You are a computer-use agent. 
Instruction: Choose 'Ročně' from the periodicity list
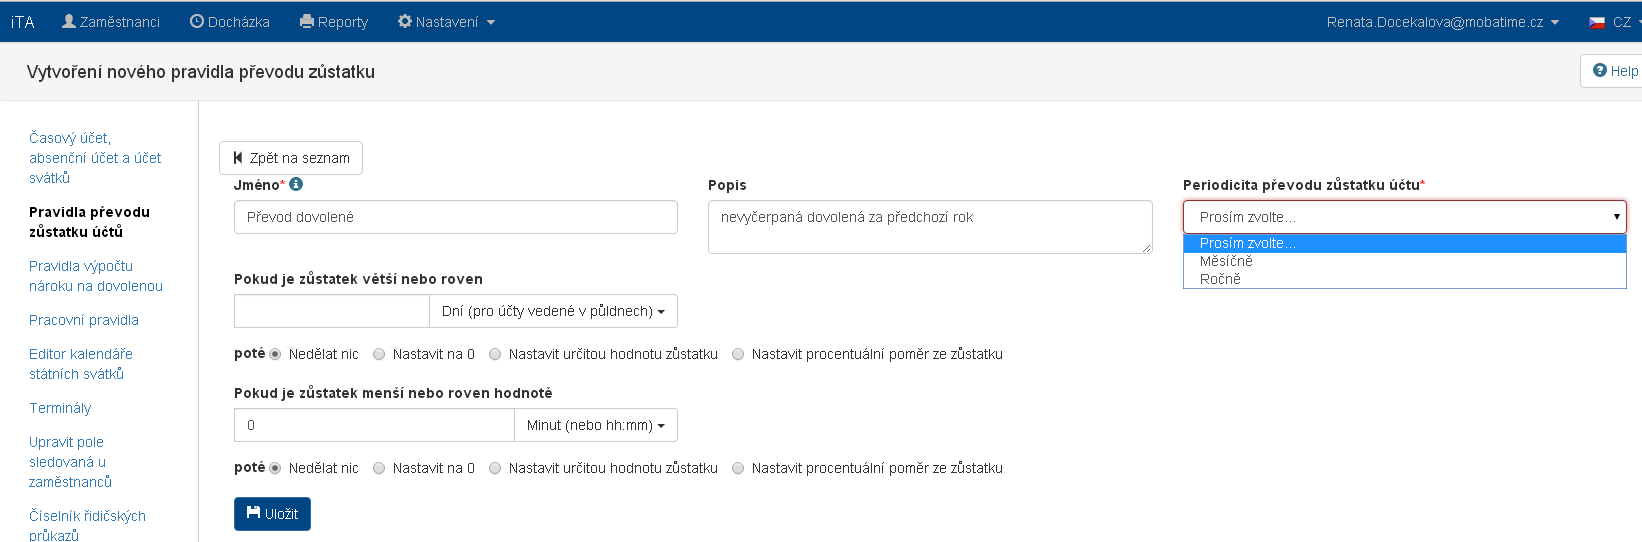pos(1220,279)
